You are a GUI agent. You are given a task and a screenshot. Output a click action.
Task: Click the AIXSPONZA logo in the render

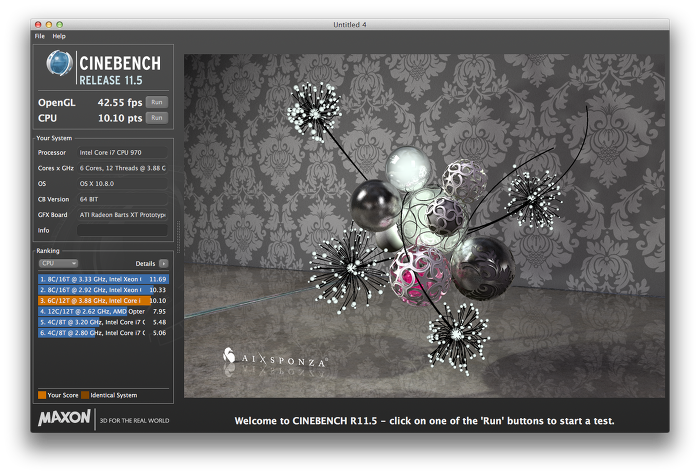click(275, 358)
